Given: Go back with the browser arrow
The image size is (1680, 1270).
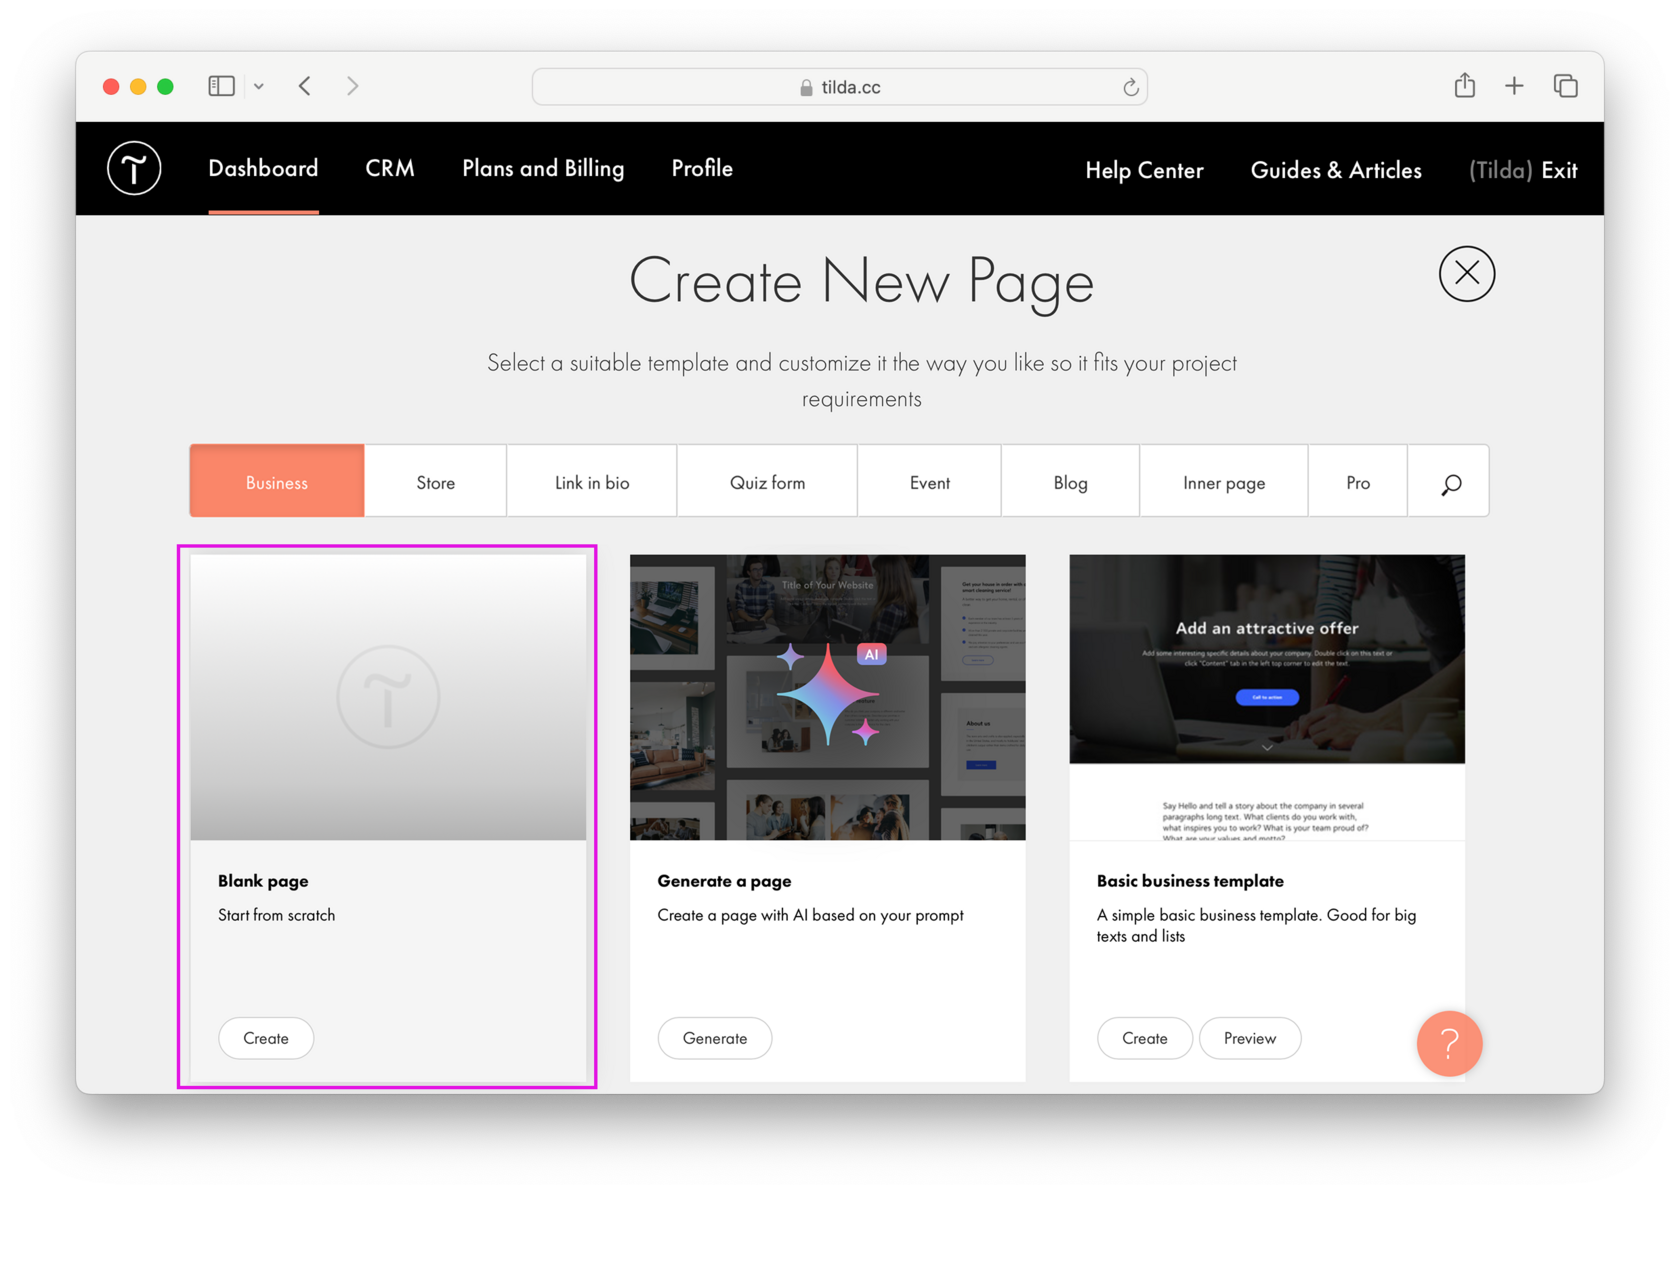Looking at the screenshot, I should pos(305,86).
